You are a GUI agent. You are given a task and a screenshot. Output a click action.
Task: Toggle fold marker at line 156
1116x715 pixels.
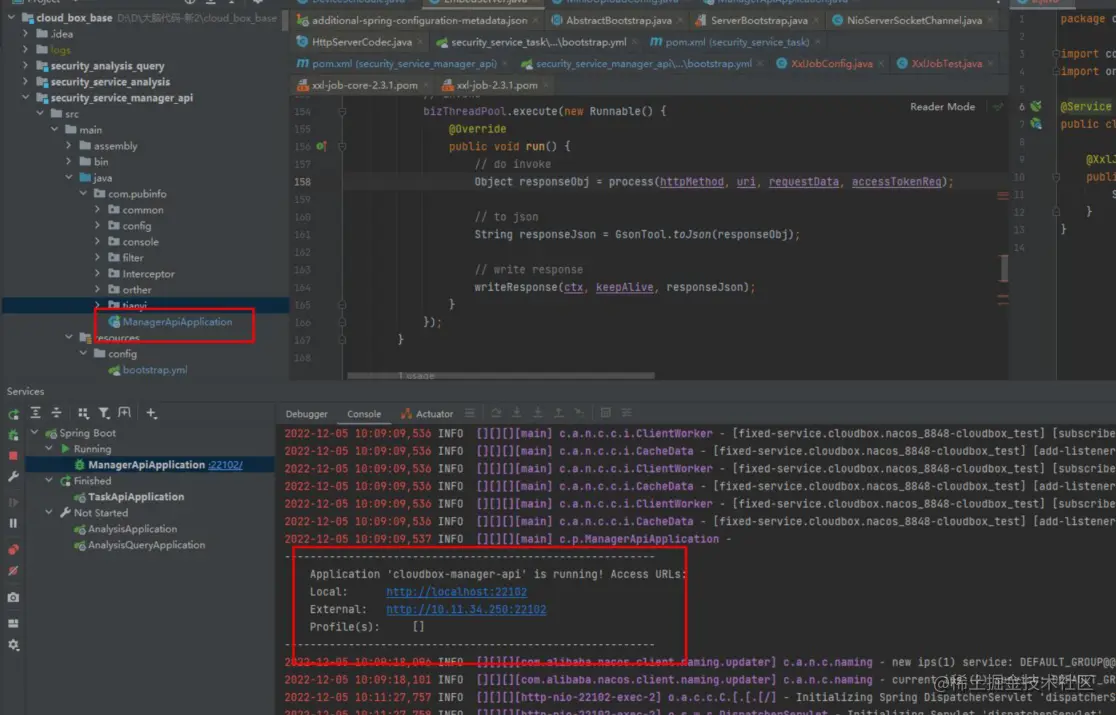tap(342, 147)
